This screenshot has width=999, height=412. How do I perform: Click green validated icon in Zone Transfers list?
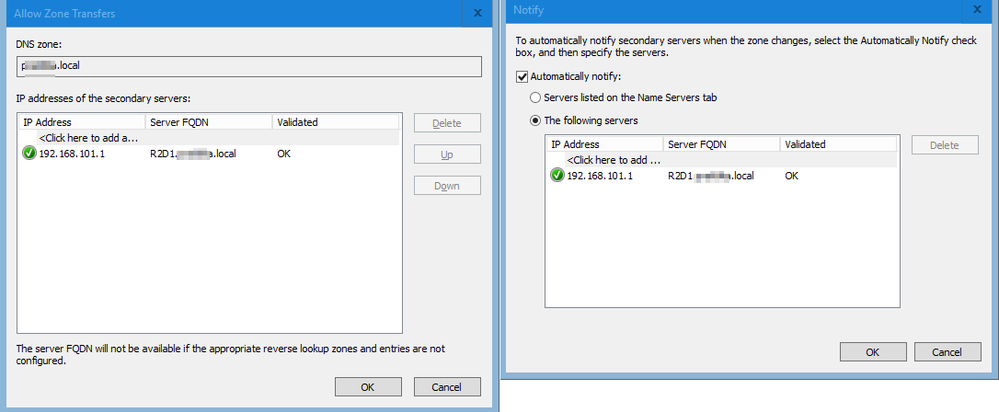[29, 154]
